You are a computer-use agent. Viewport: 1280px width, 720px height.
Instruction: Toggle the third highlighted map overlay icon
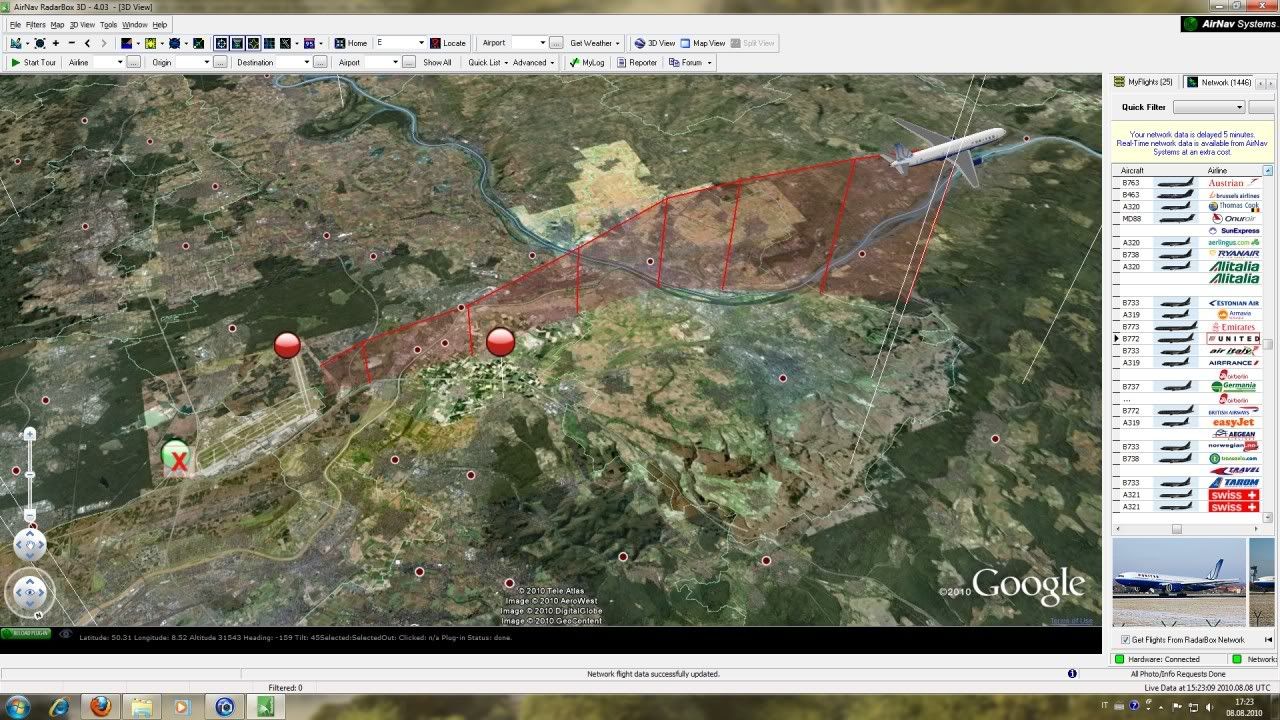(x=253, y=43)
